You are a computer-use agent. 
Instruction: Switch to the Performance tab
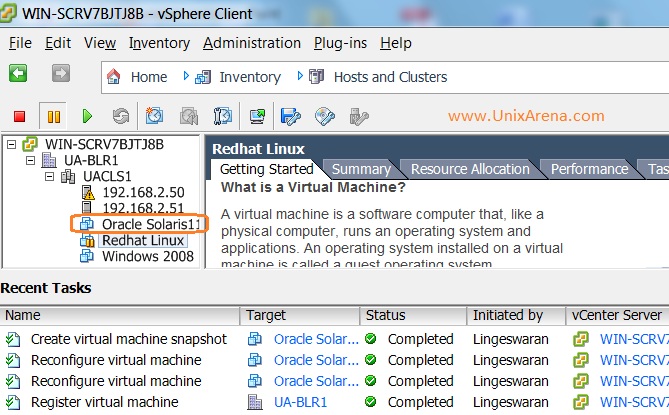589,169
